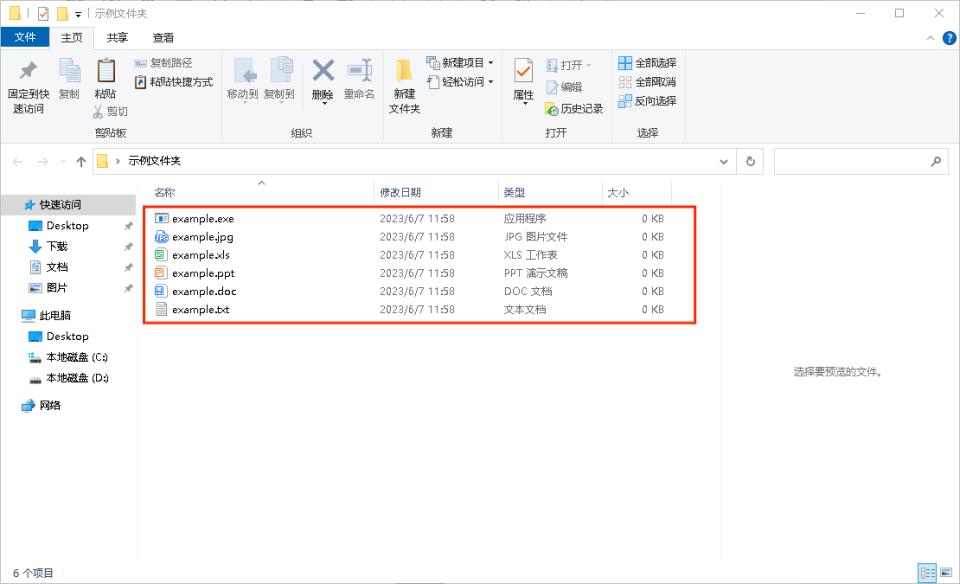Open Properties using the 属性 icon

(x=523, y=71)
